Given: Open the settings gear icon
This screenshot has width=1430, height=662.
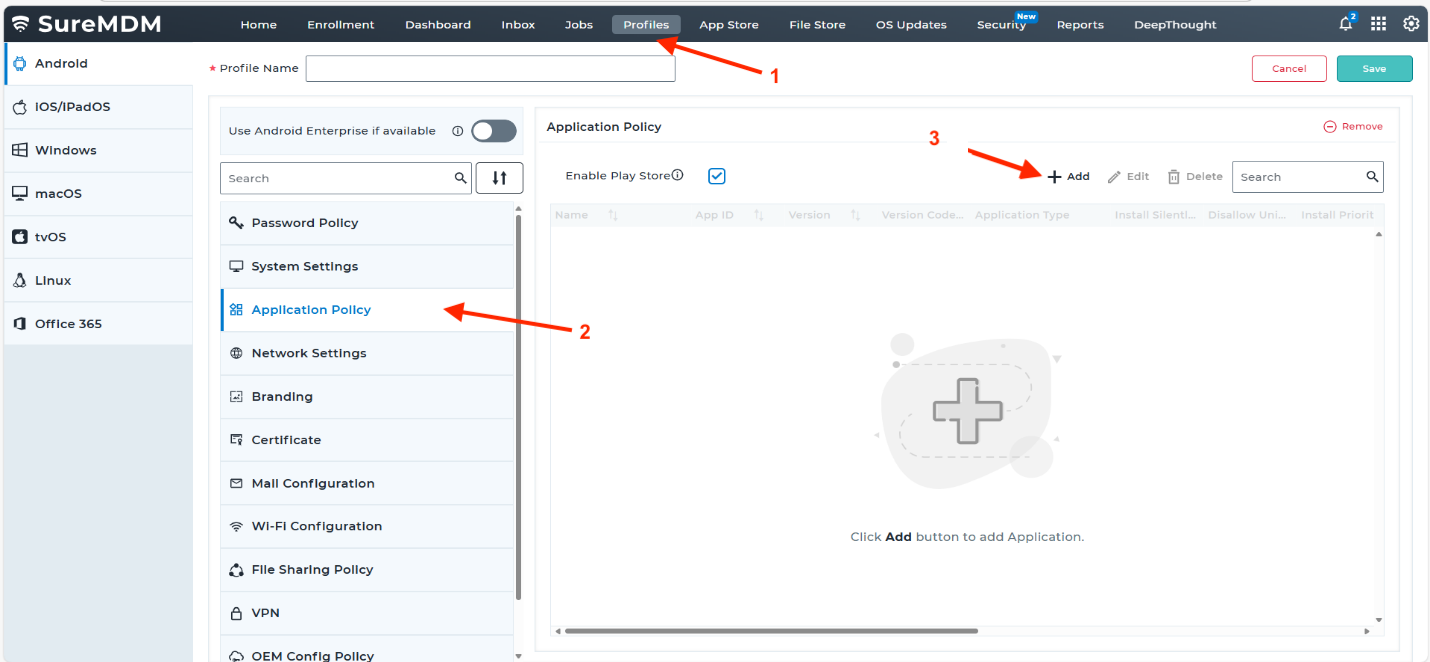Looking at the screenshot, I should click(x=1411, y=24).
